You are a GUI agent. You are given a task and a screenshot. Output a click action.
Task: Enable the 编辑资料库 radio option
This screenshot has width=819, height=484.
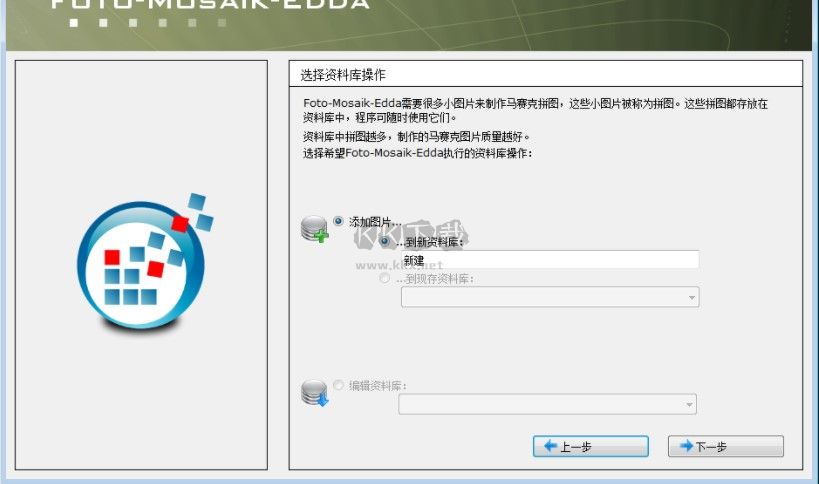click(338, 385)
